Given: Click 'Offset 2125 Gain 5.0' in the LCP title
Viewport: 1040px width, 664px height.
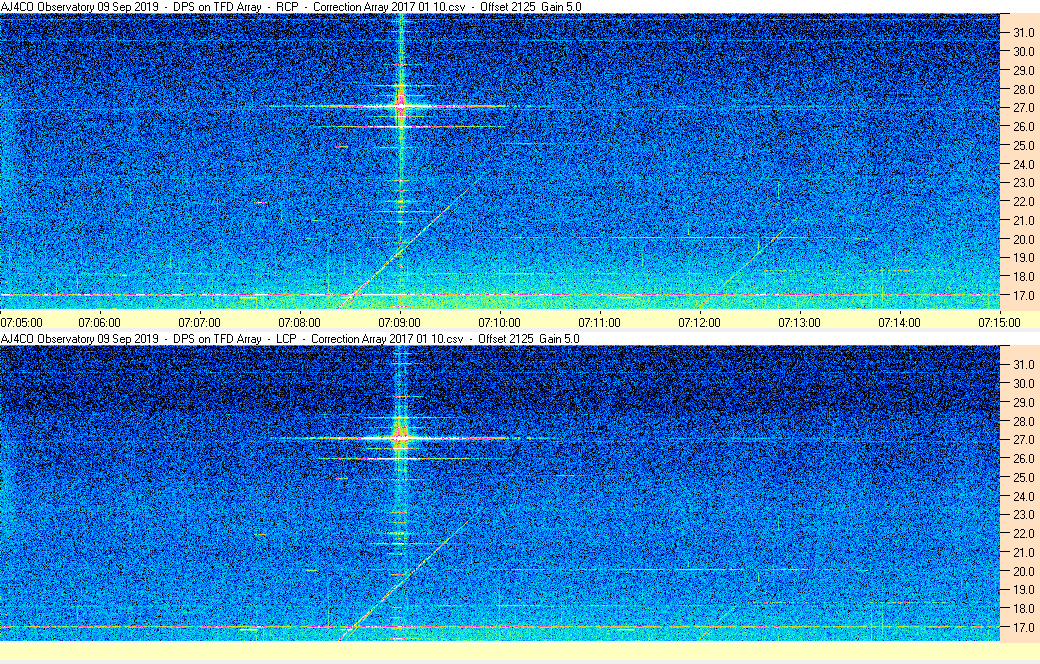Looking at the screenshot, I should (x=529, y=339).
